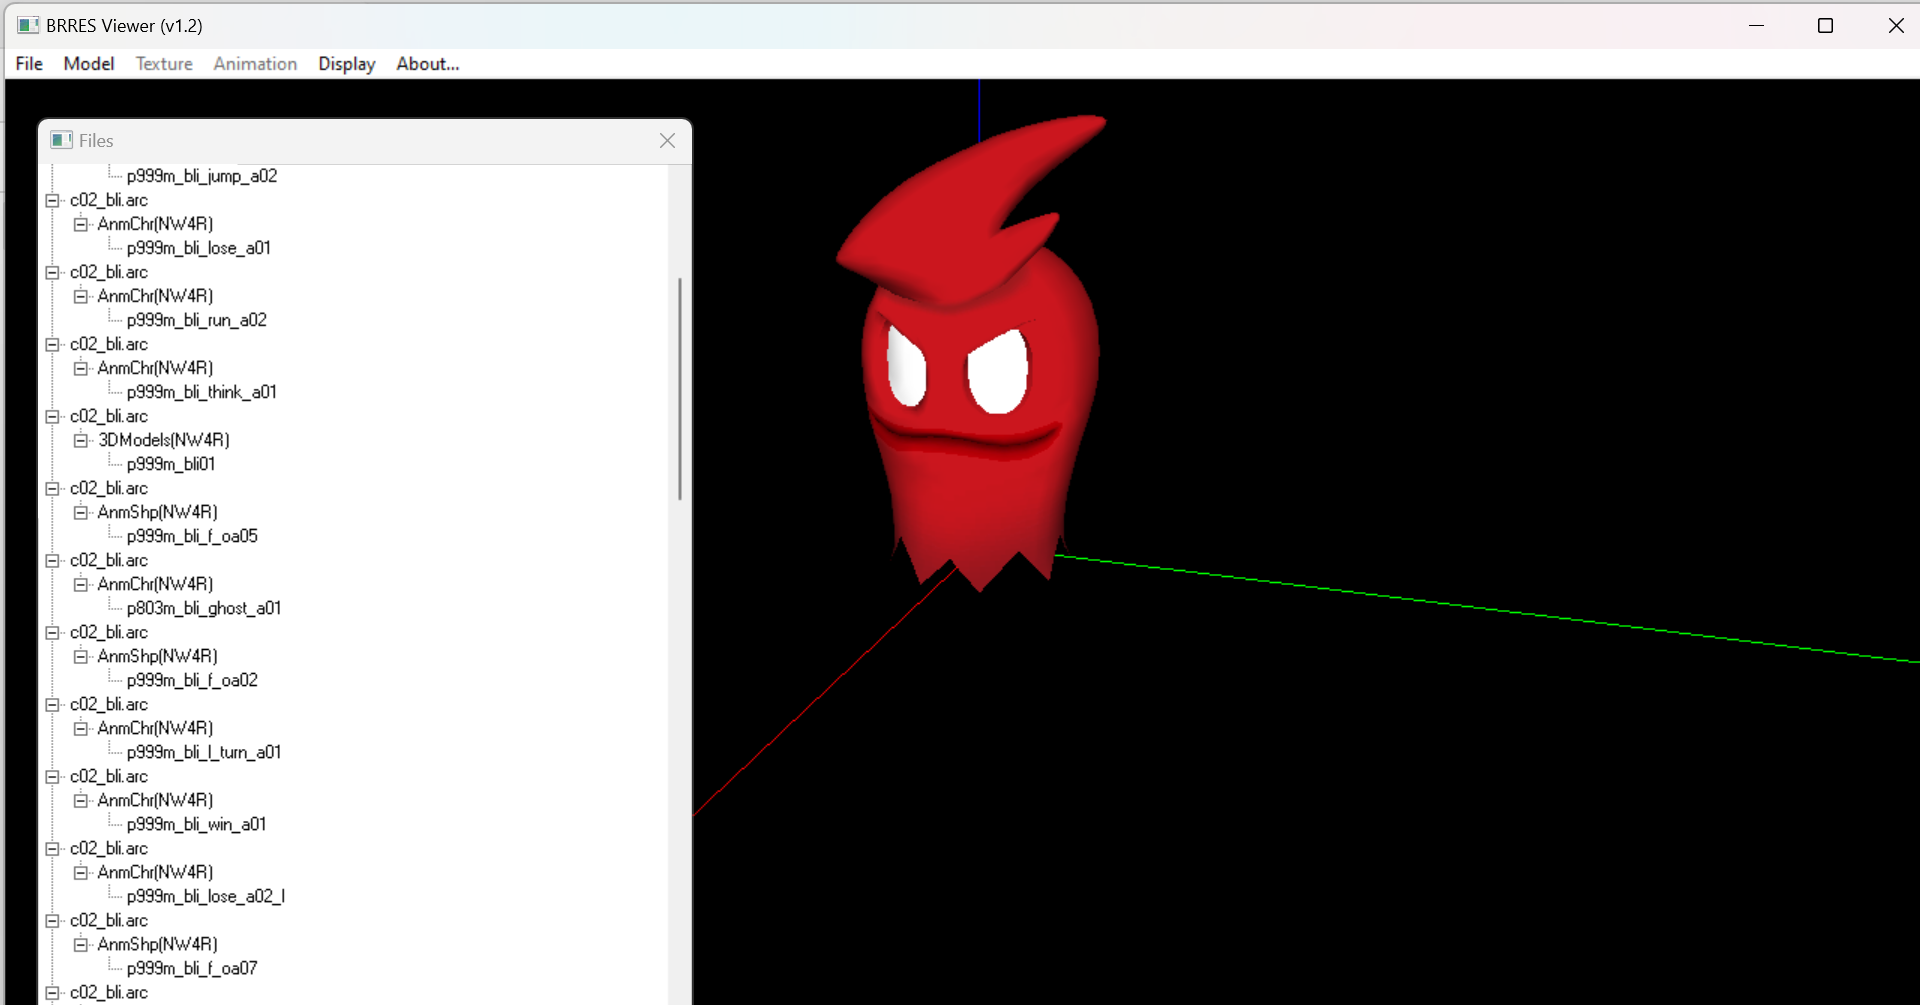Collapse the 3DModels(NW4R) node
Image resolution: width=1920 pixels, height=1005 pixels.
81,440
